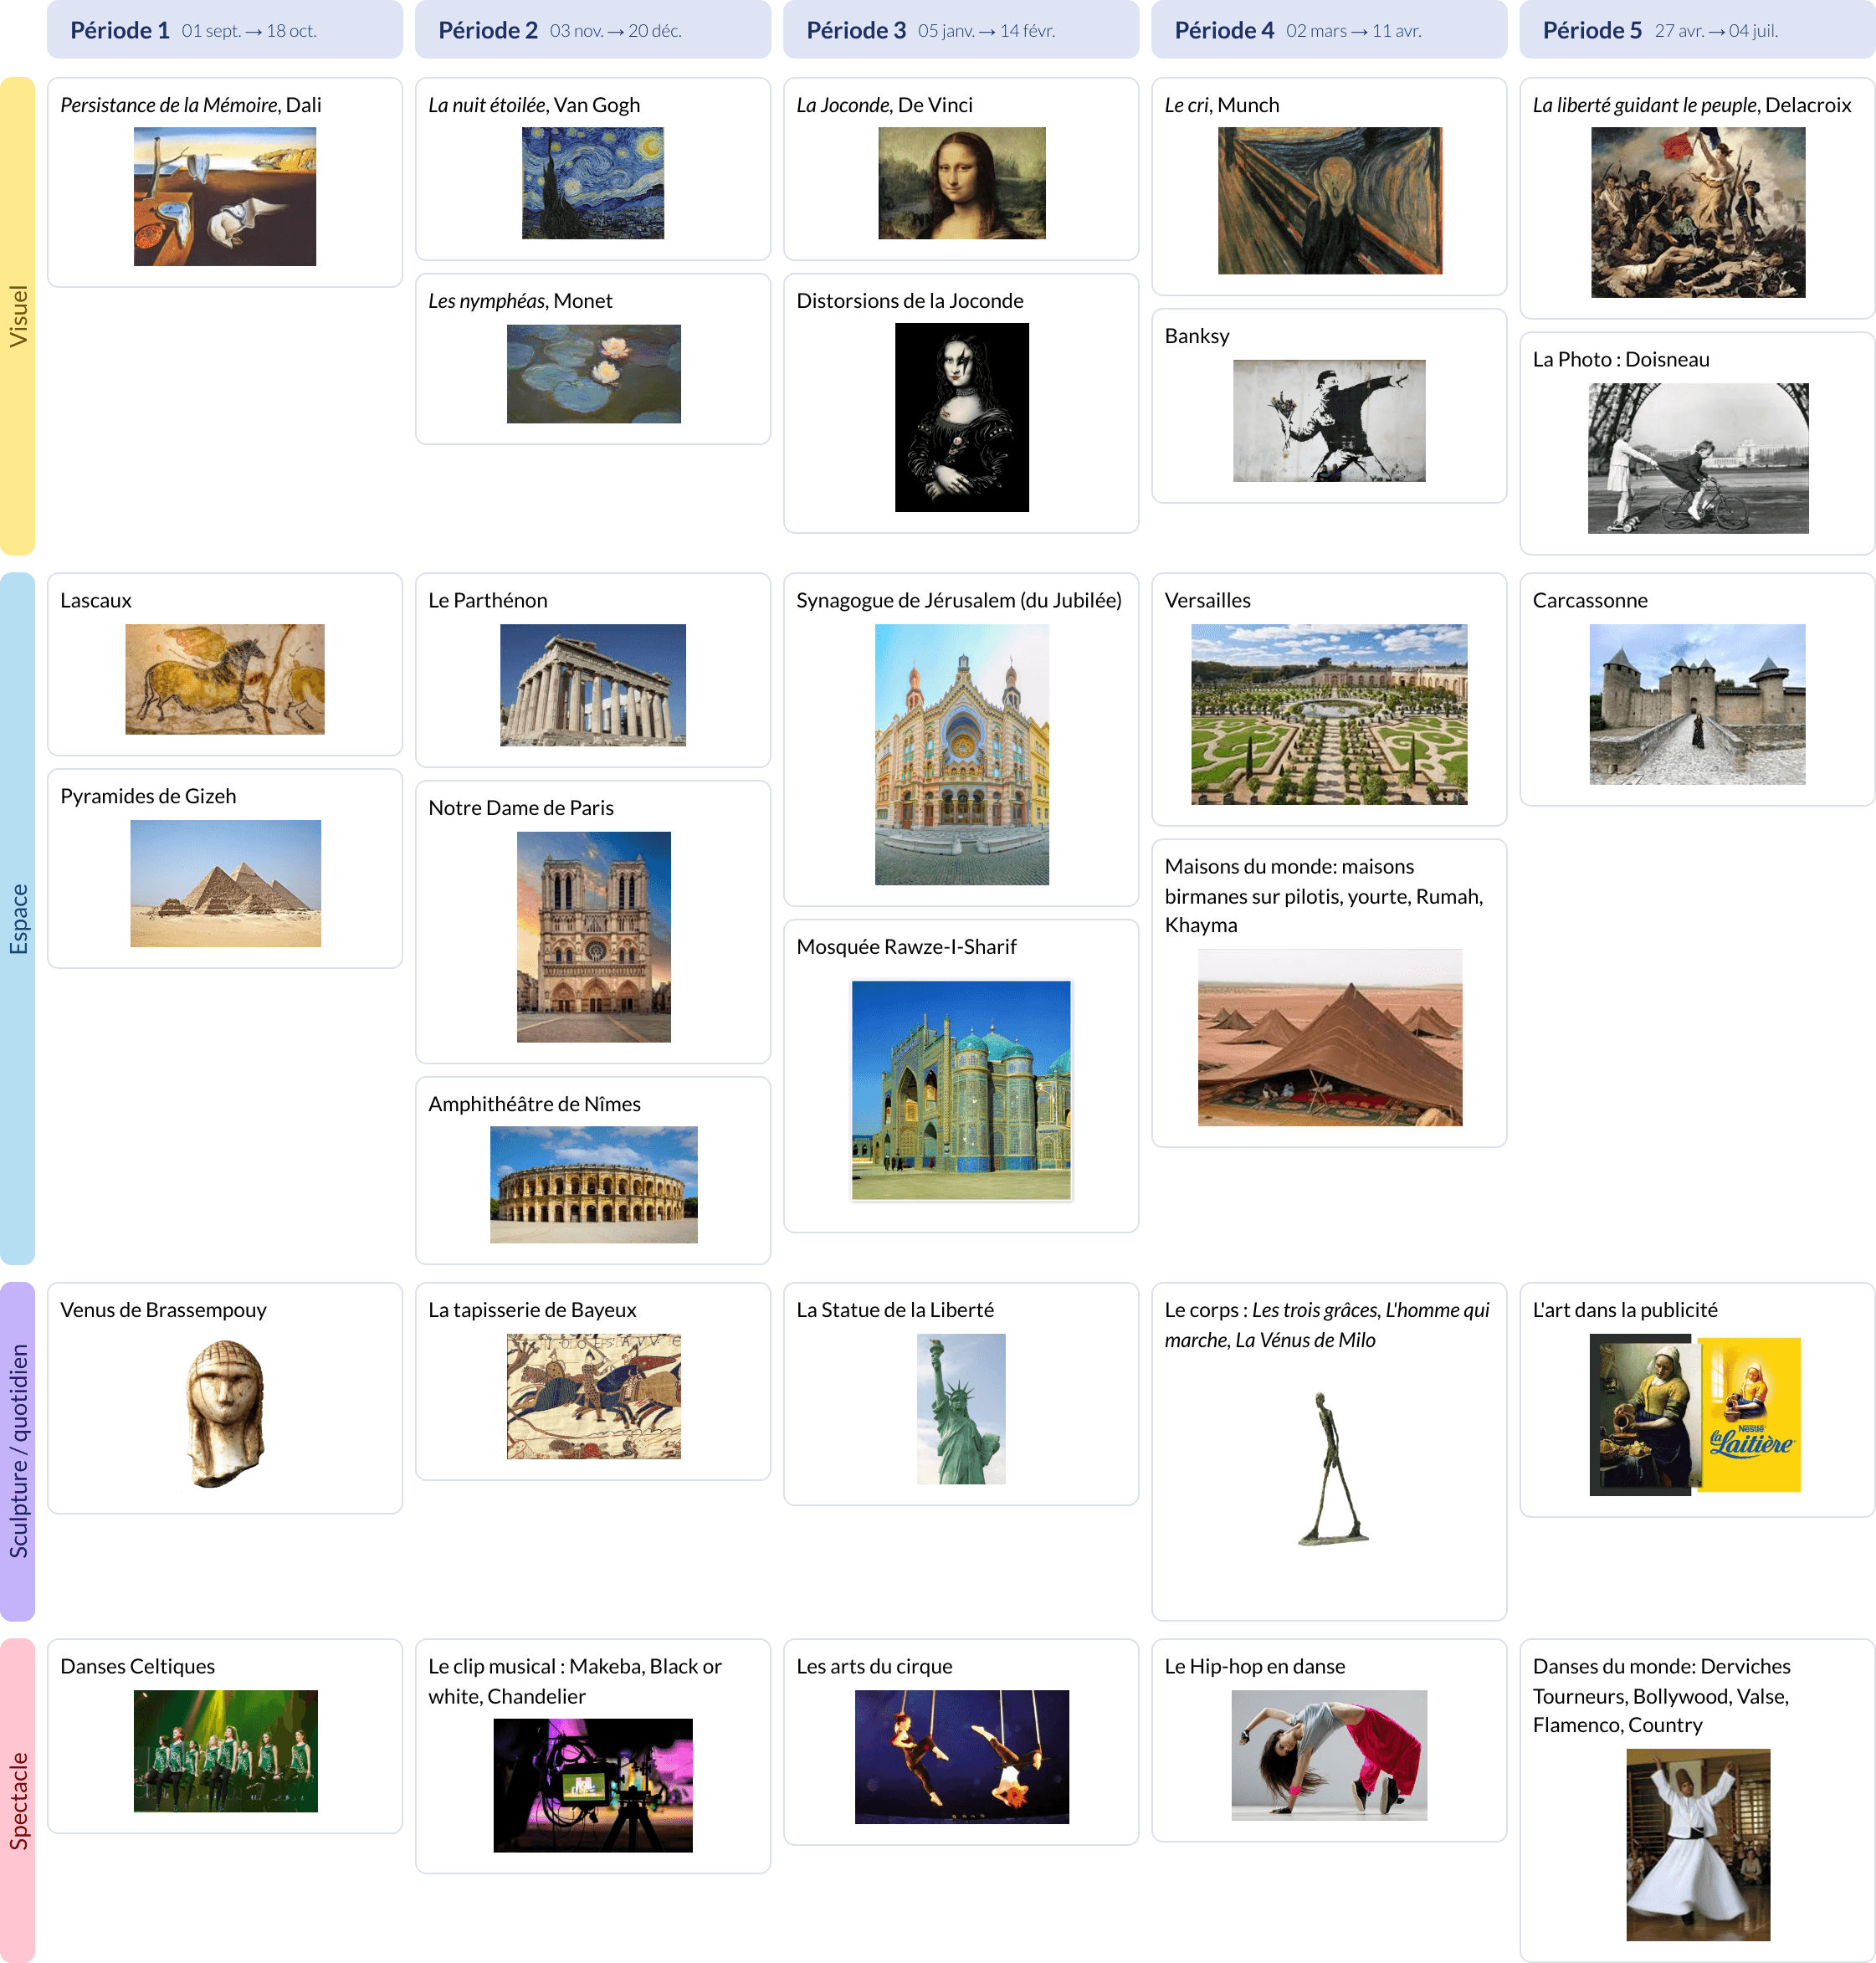Open the La tapisserie de Bayeux thumbnail
1876x1963 pixels.
tap(593, 1398)
